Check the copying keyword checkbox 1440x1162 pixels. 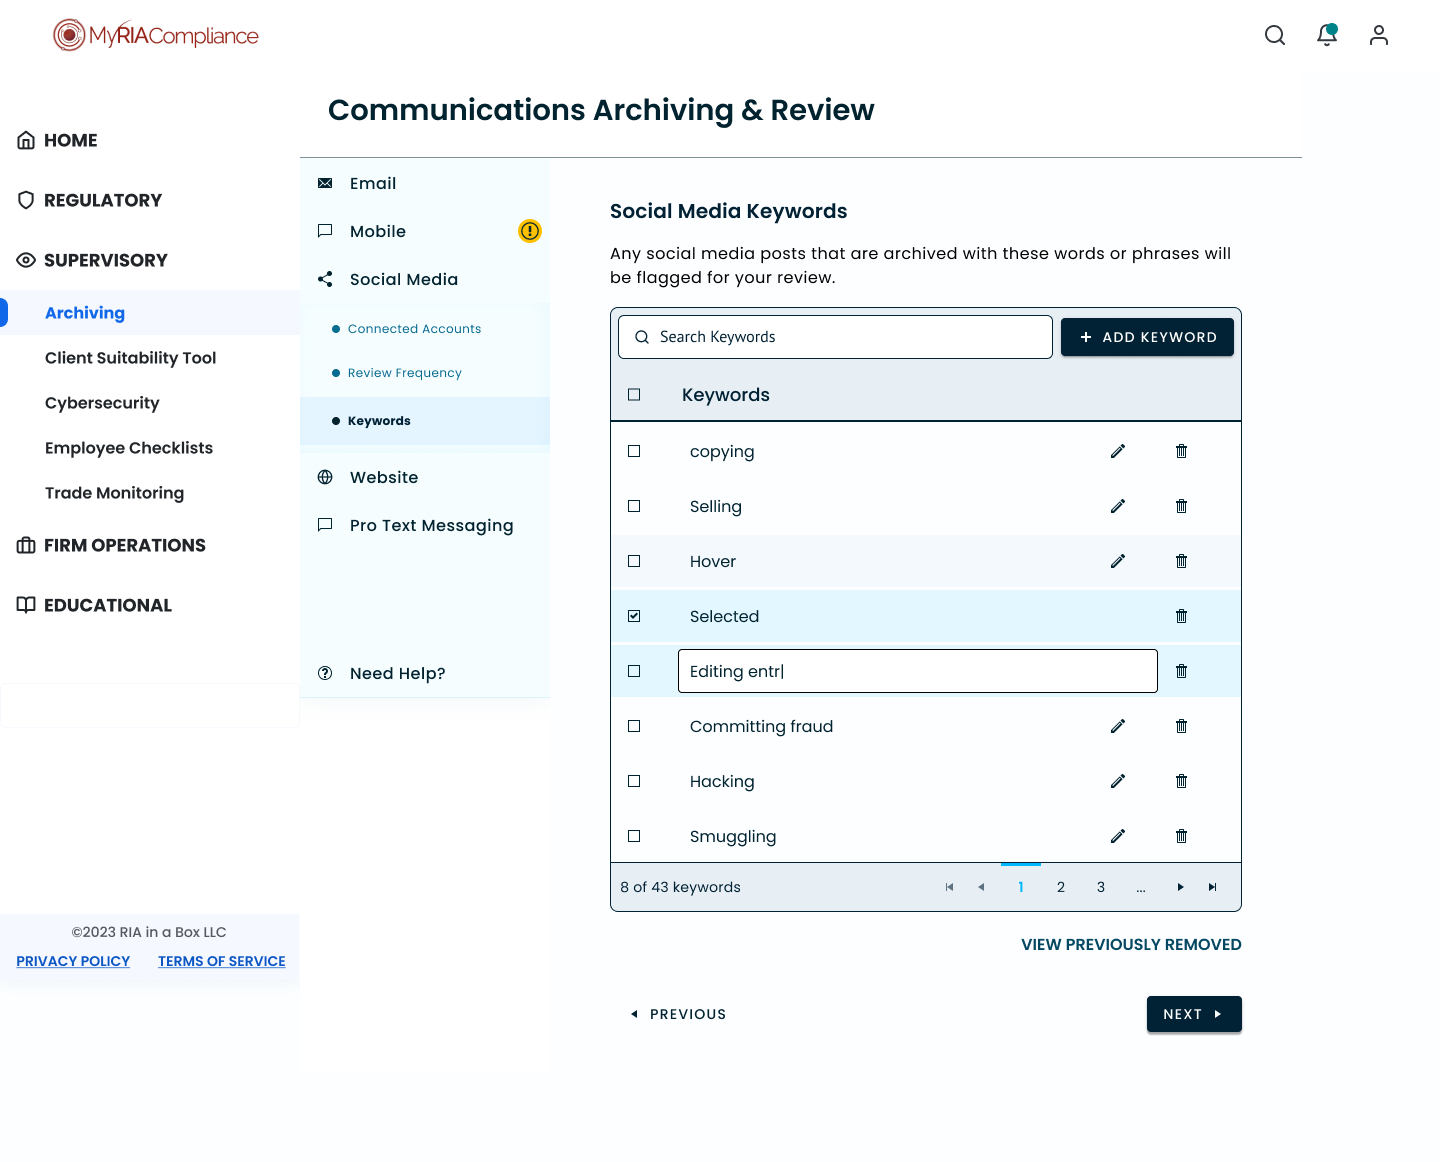click(634, 451)
